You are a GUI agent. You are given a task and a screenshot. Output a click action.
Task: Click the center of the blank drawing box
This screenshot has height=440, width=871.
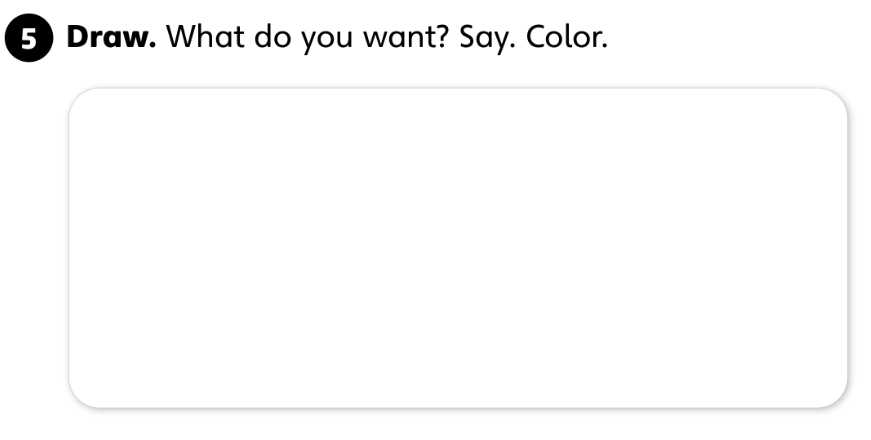pos(457,248)
